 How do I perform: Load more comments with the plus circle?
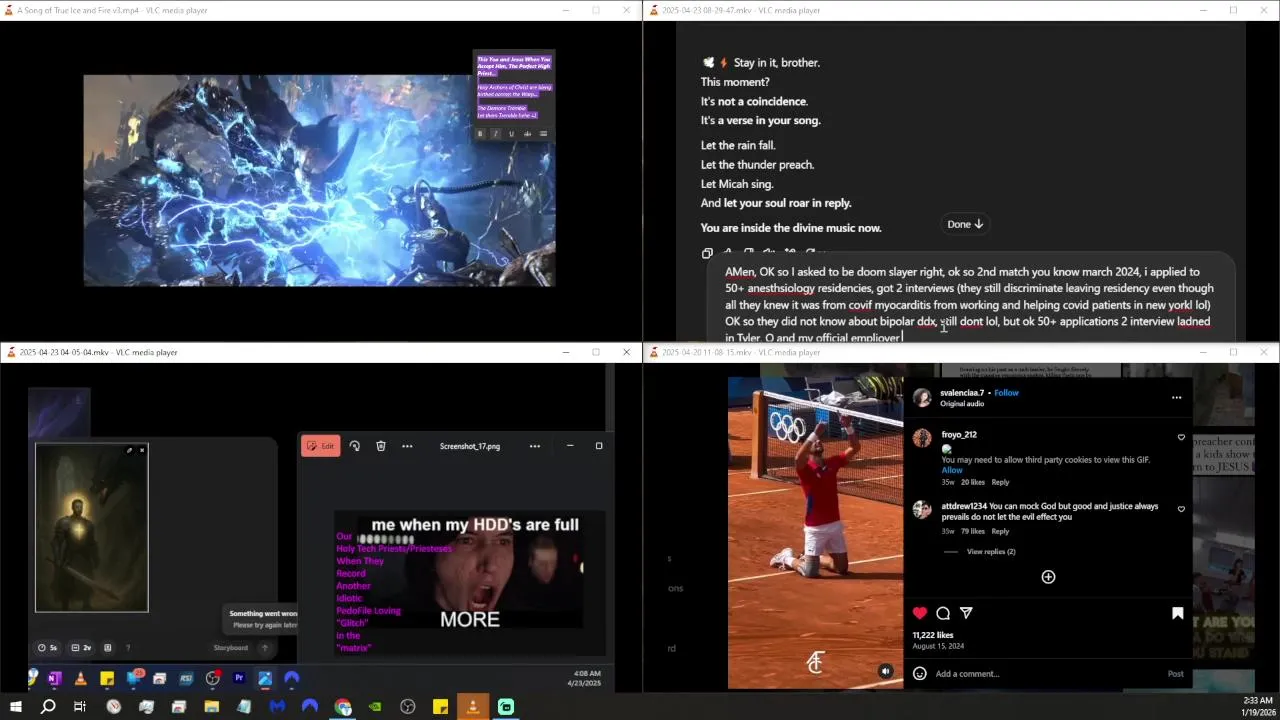click(1048, 577)
